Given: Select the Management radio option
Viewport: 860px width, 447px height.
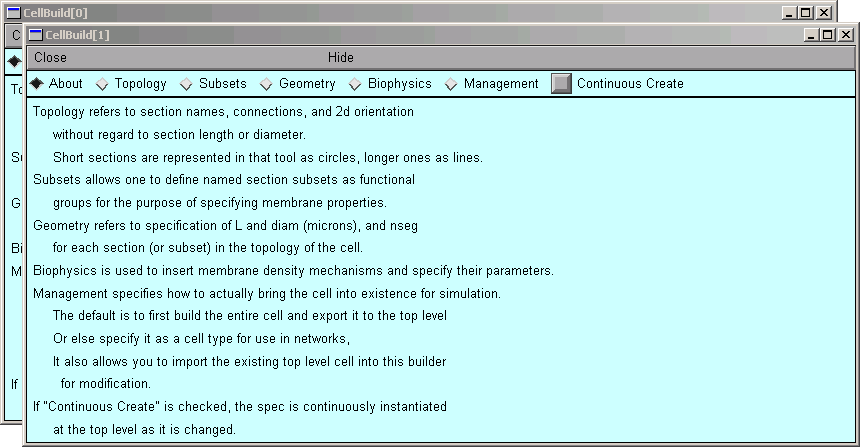Looking at the screenshot, I should [x=452, y=84].
